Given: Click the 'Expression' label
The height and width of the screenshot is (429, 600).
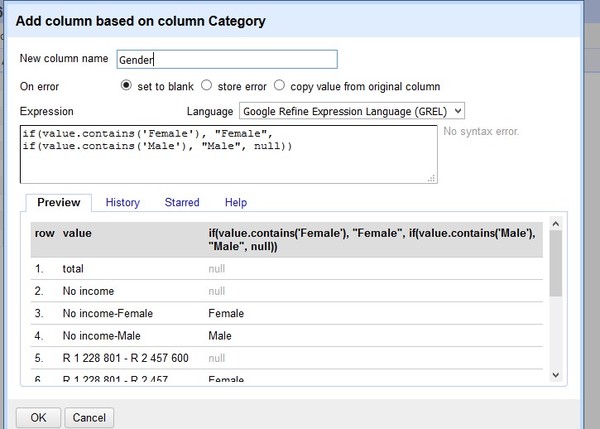Looking at the screenshot, I should click(x=47, y=111).
